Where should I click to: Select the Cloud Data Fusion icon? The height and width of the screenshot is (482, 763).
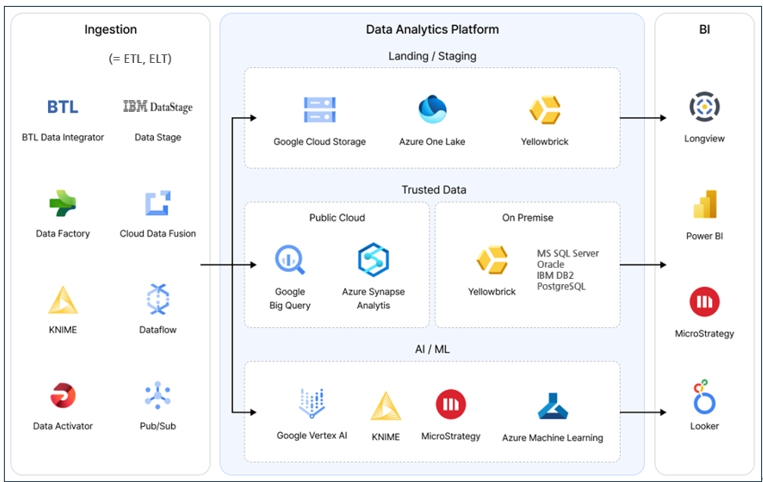coord(158,203)
